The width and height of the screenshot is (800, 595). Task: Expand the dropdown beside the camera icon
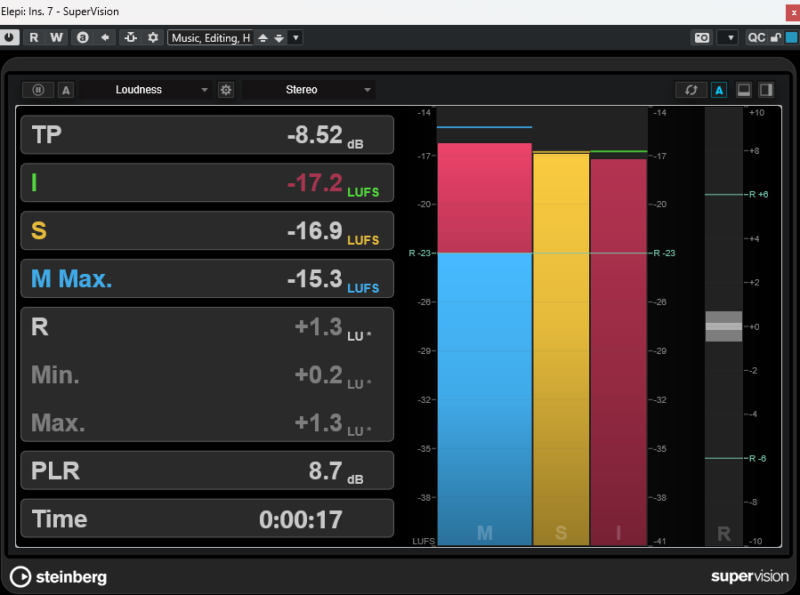tap(730, 38)
